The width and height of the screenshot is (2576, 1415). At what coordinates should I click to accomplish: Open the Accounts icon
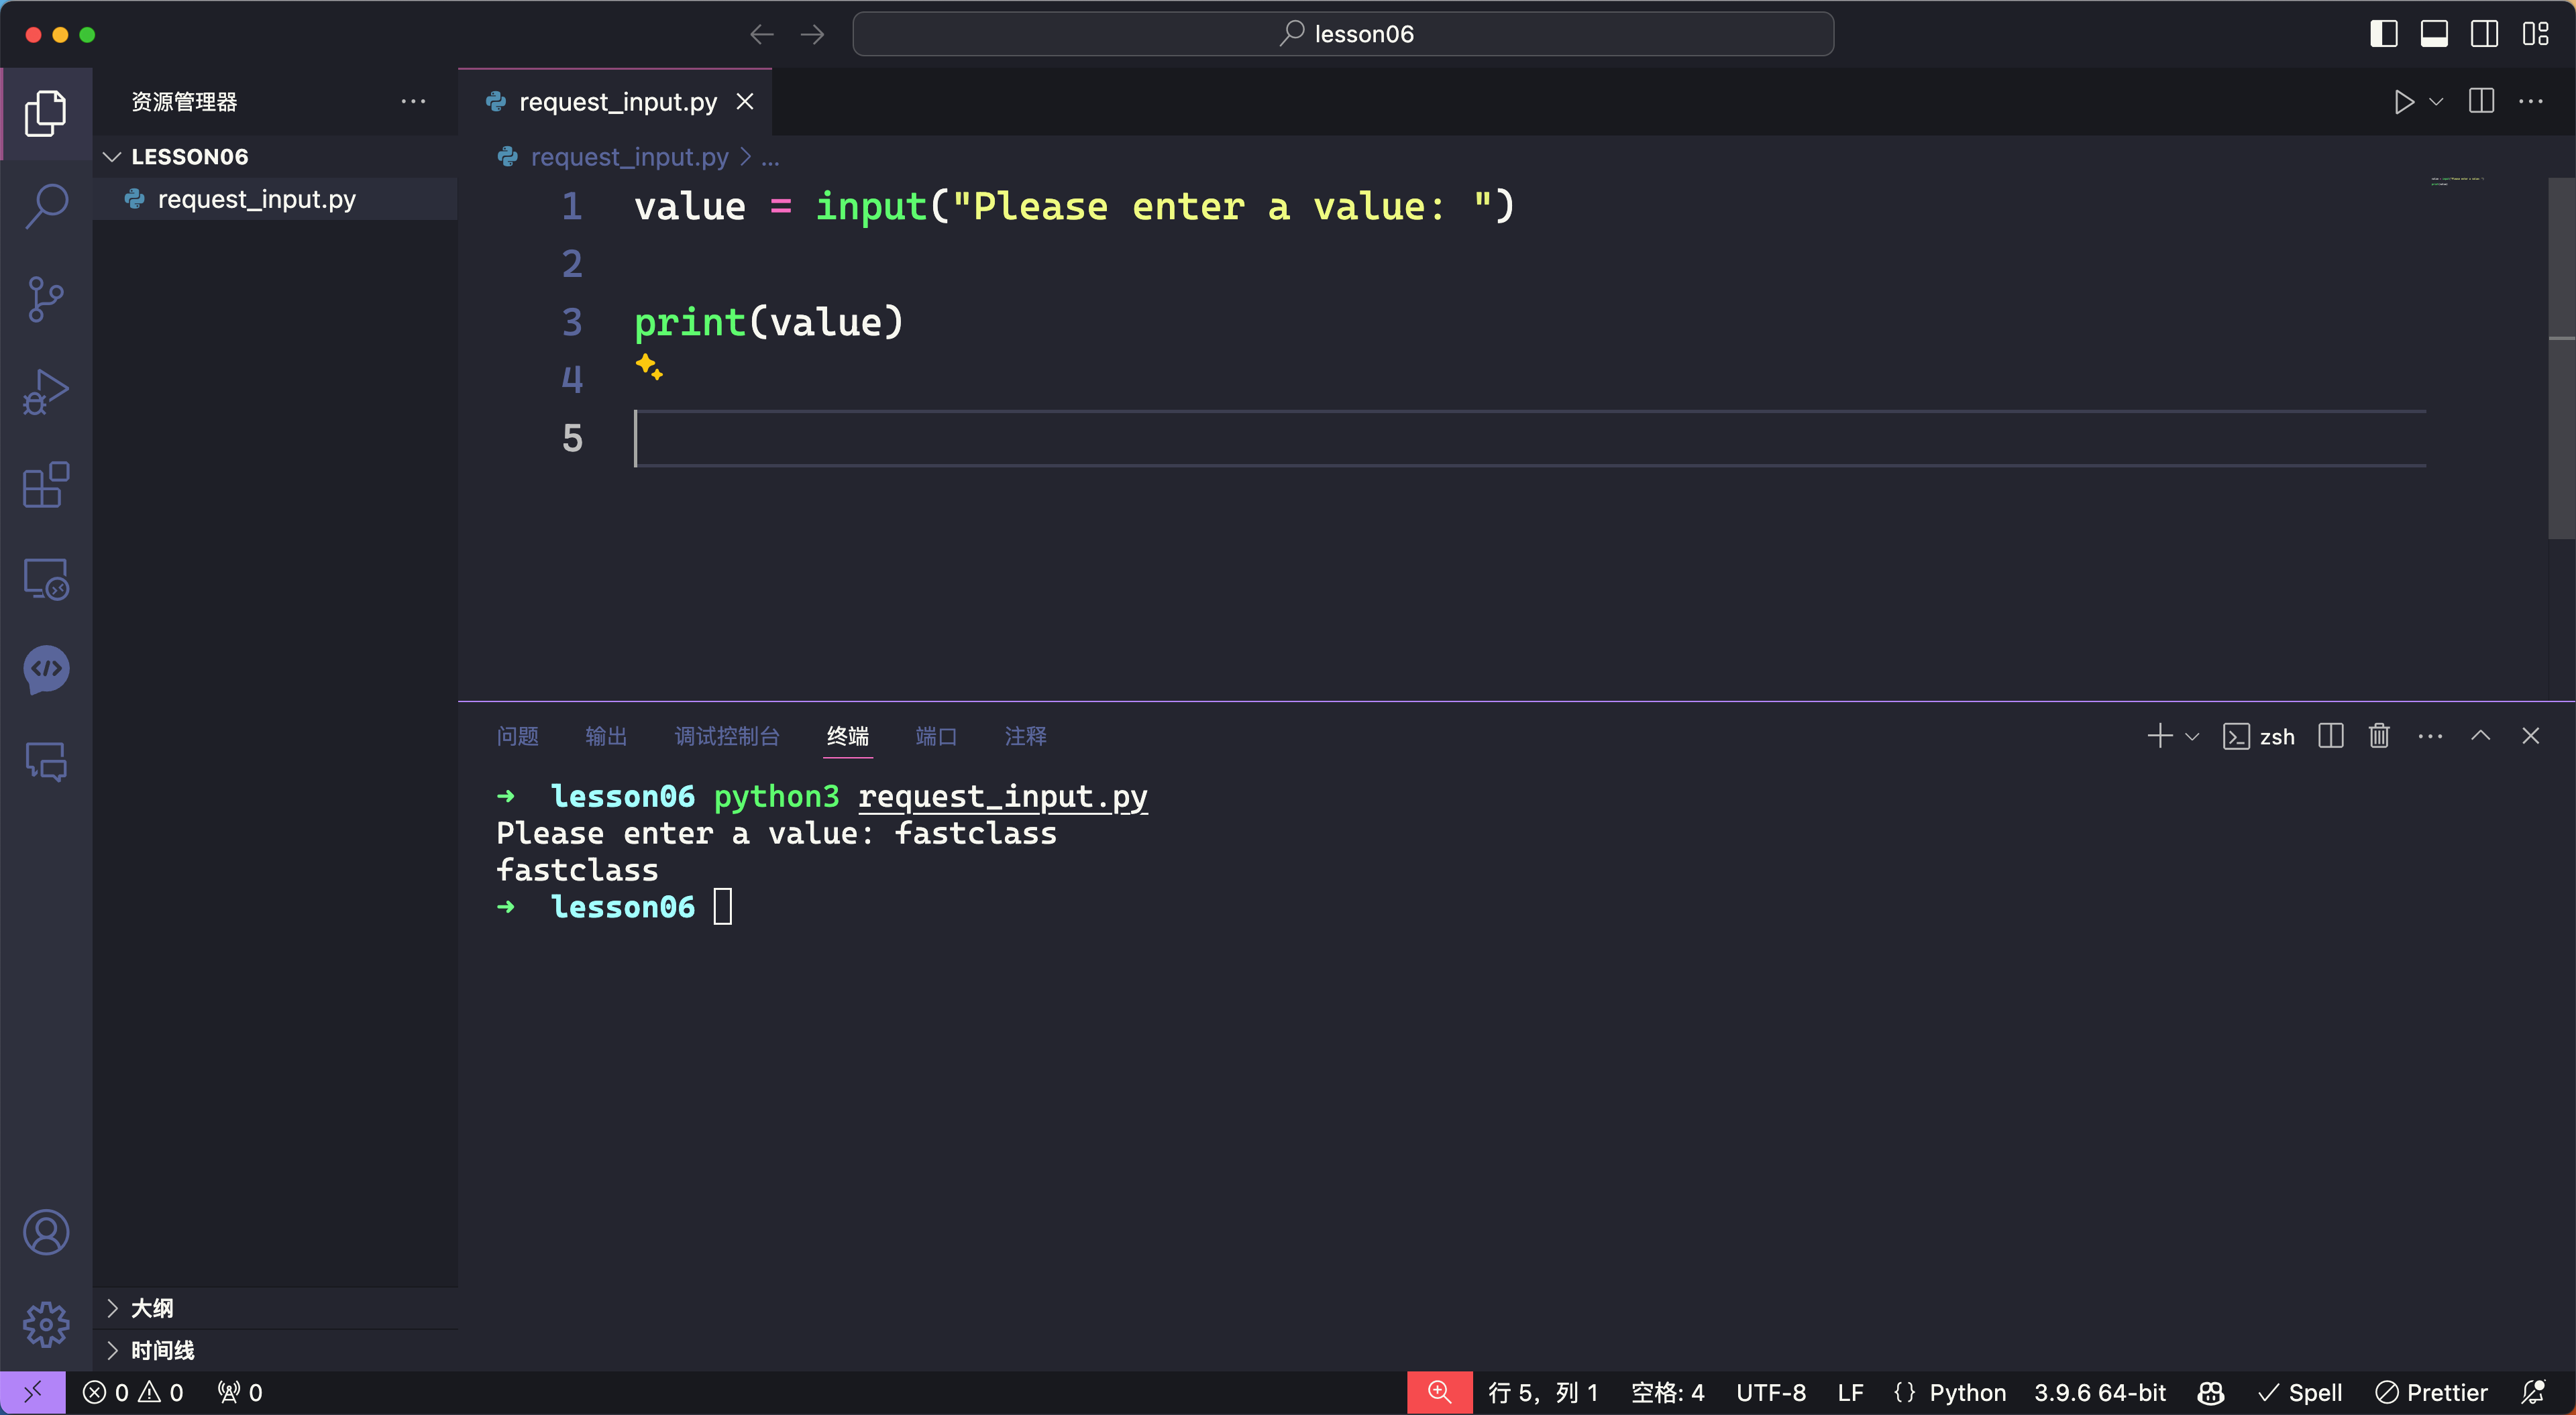coord(46,1232)
